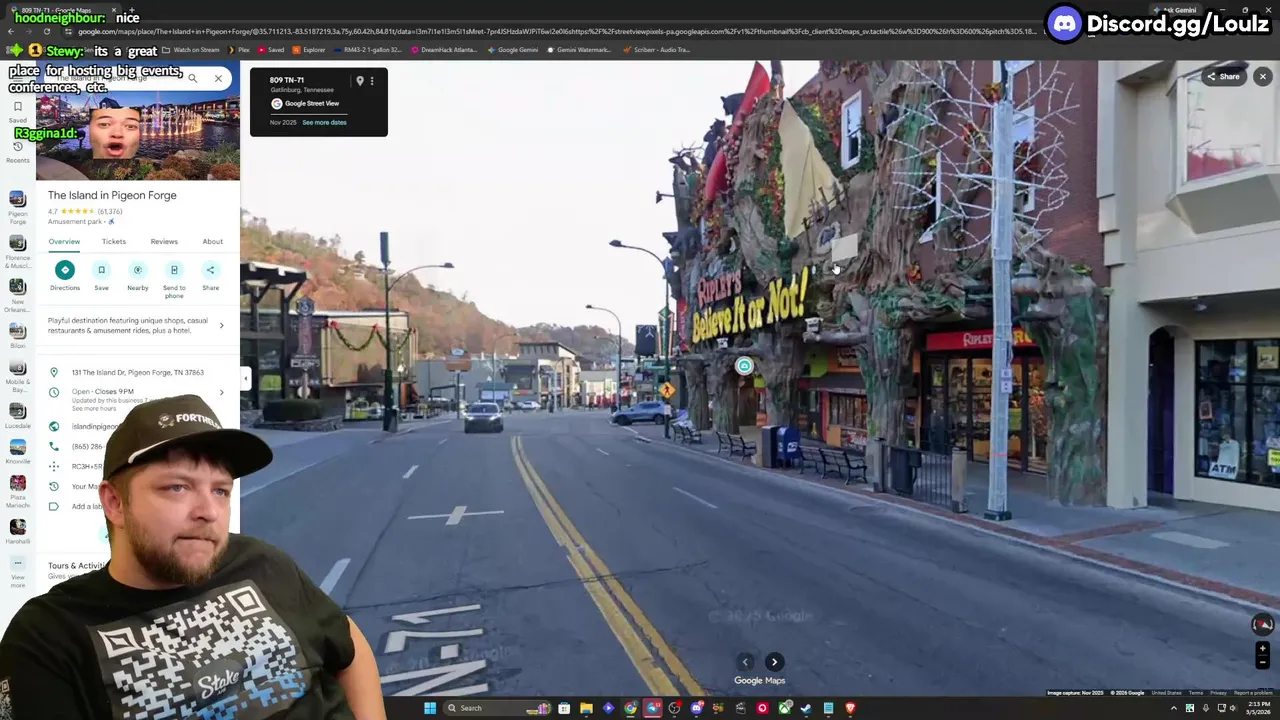
Task: Switch to the Reviews tab
Action: point(164,241)
